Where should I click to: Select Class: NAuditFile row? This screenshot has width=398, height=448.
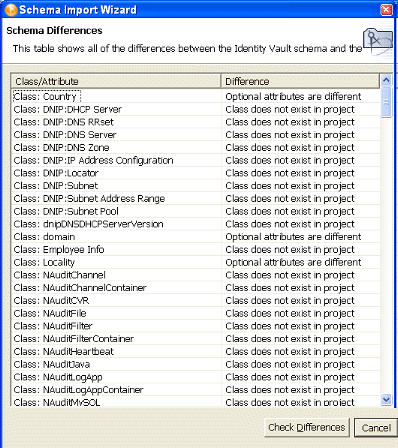pyautogui.click(x=196, y=313)
